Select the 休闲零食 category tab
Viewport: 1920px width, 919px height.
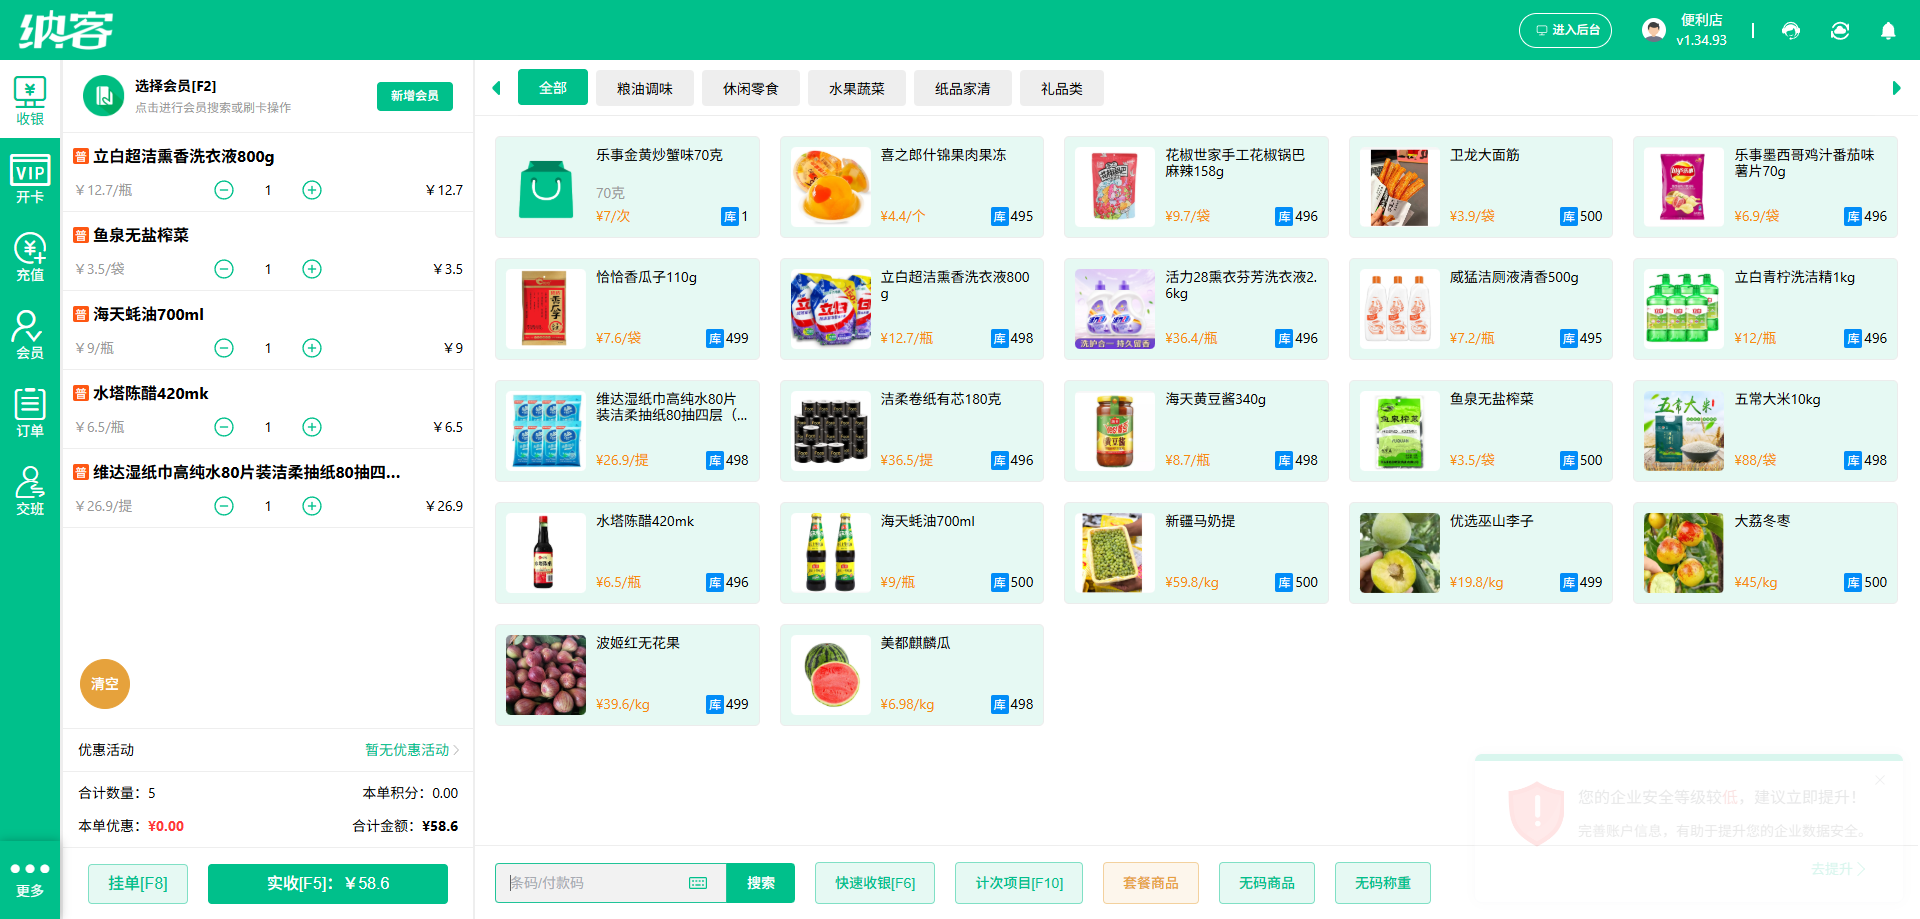[751, 88]
